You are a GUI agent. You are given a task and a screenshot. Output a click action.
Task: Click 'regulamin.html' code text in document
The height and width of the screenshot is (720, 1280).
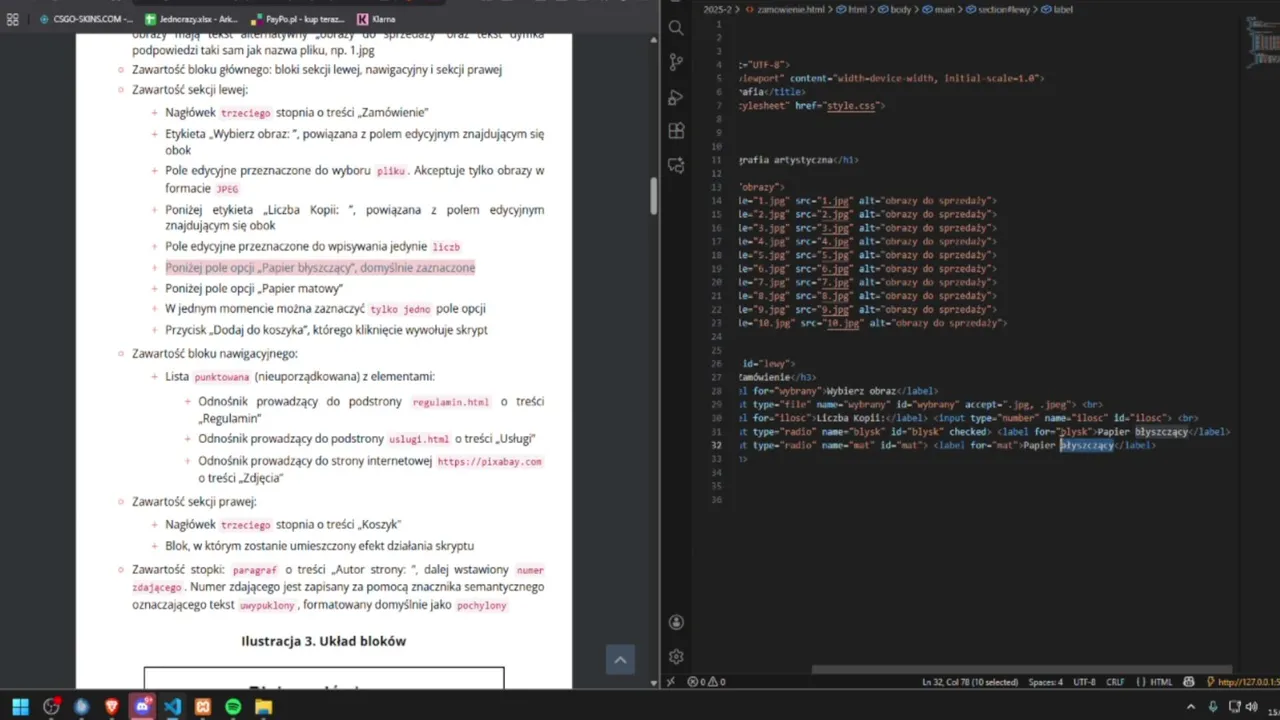tap(450, 402)
